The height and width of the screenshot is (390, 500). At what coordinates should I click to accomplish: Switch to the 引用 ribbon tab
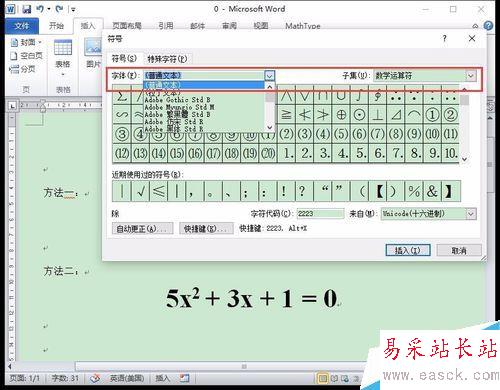pos(166,26)
